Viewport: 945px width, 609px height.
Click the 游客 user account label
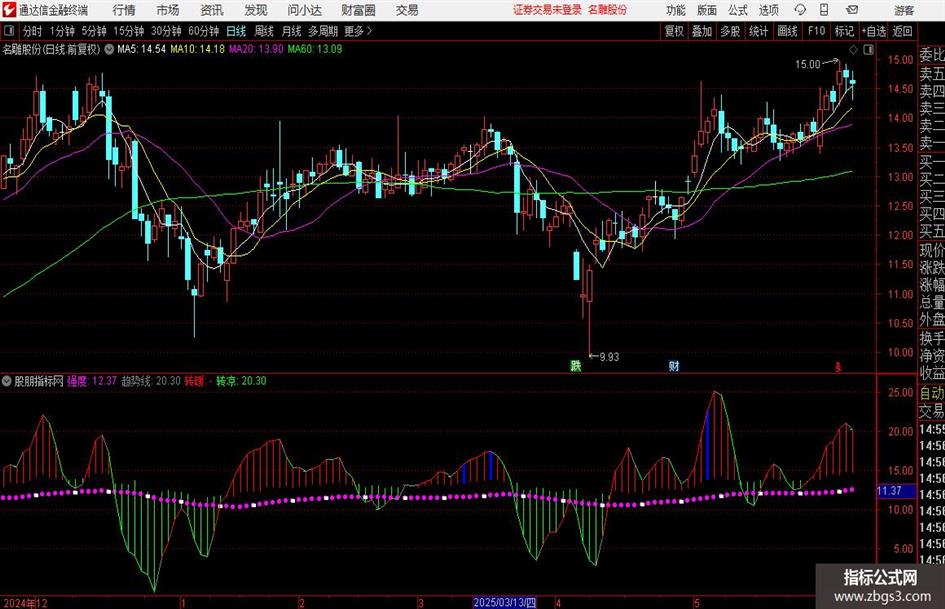(904, 10)
